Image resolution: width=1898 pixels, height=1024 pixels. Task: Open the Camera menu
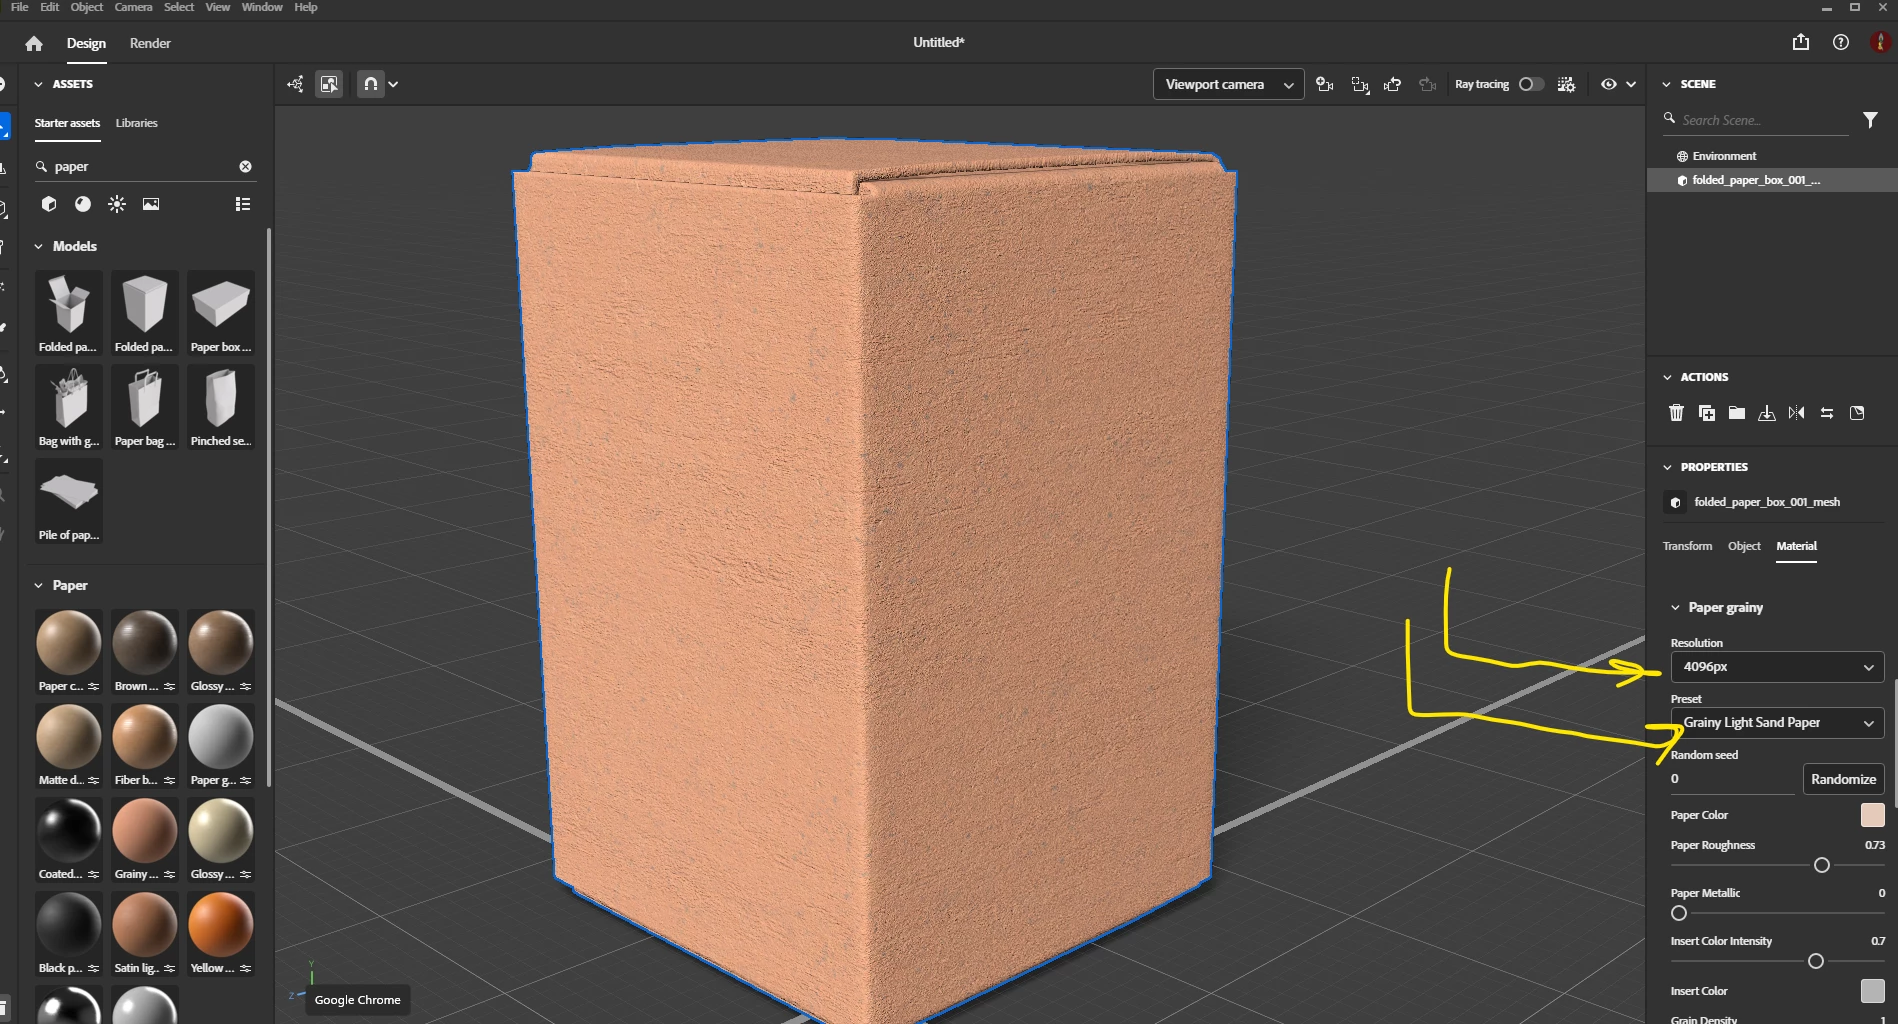[133, 7]
